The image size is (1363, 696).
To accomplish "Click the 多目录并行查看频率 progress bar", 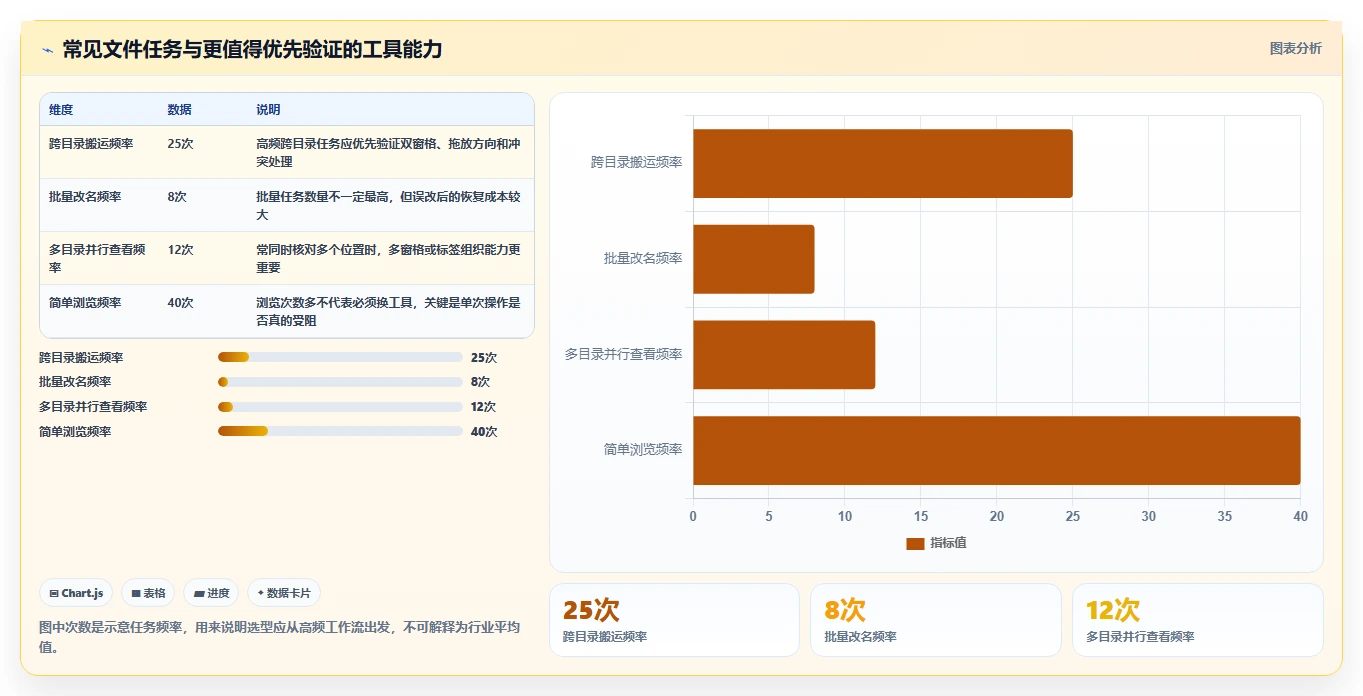I will (x=340, y=407).
